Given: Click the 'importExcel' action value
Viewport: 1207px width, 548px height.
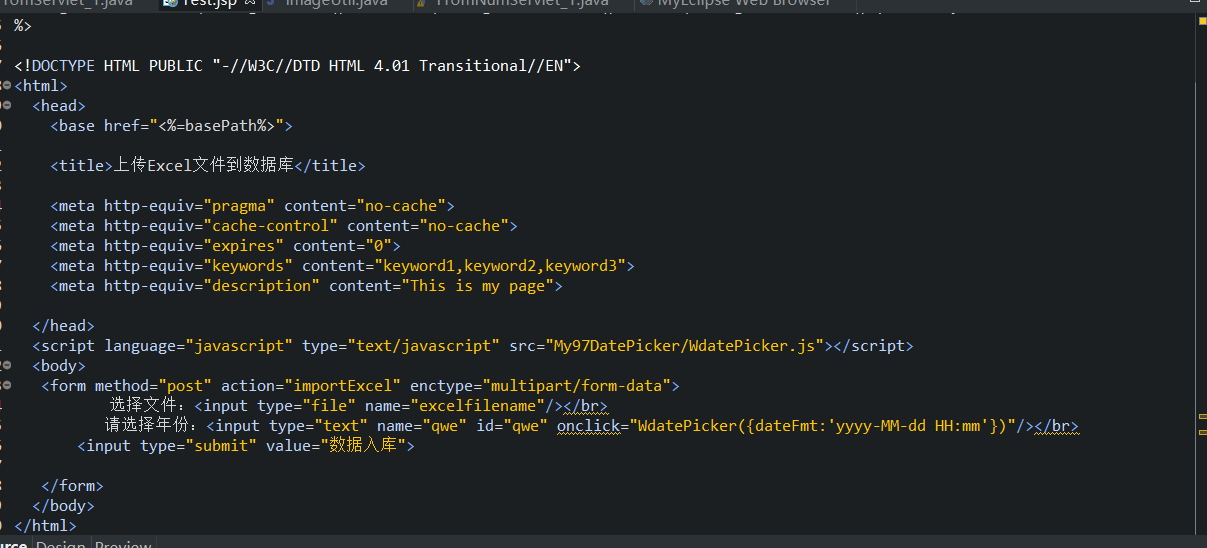Looking at the screenshot, I should (342, 386).
